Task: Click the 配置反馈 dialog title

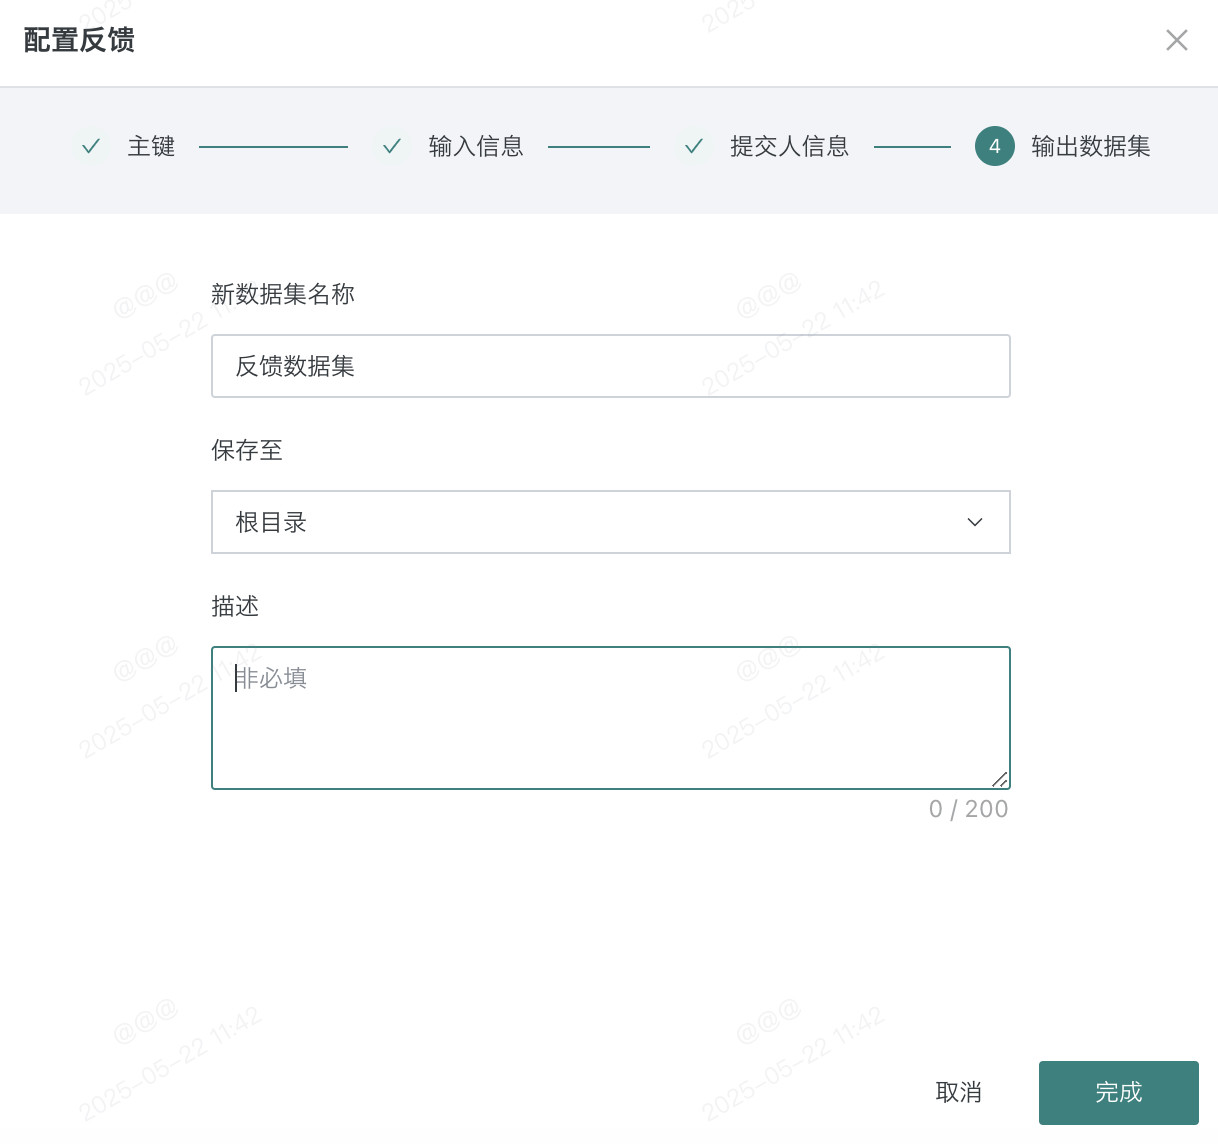Action: pos(79,40)
